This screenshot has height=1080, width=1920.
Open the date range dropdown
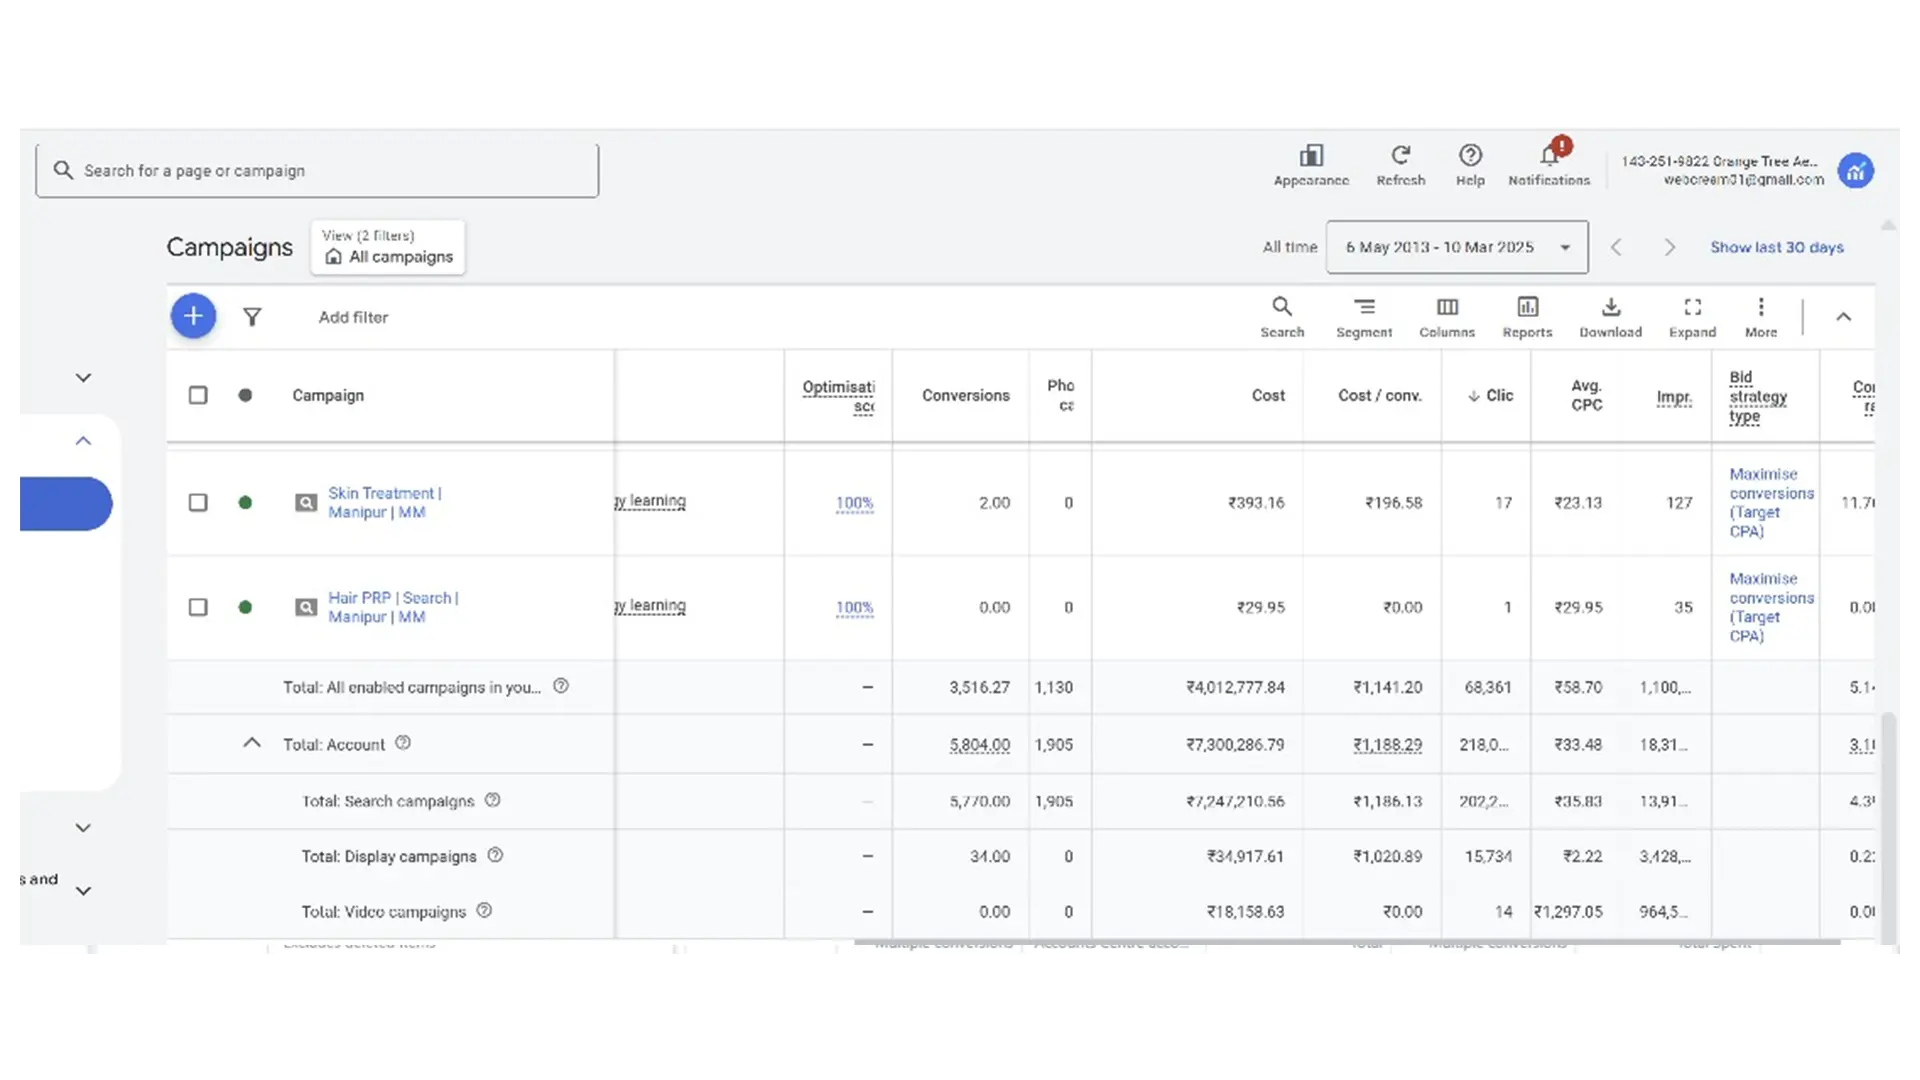coord(1457,247)
